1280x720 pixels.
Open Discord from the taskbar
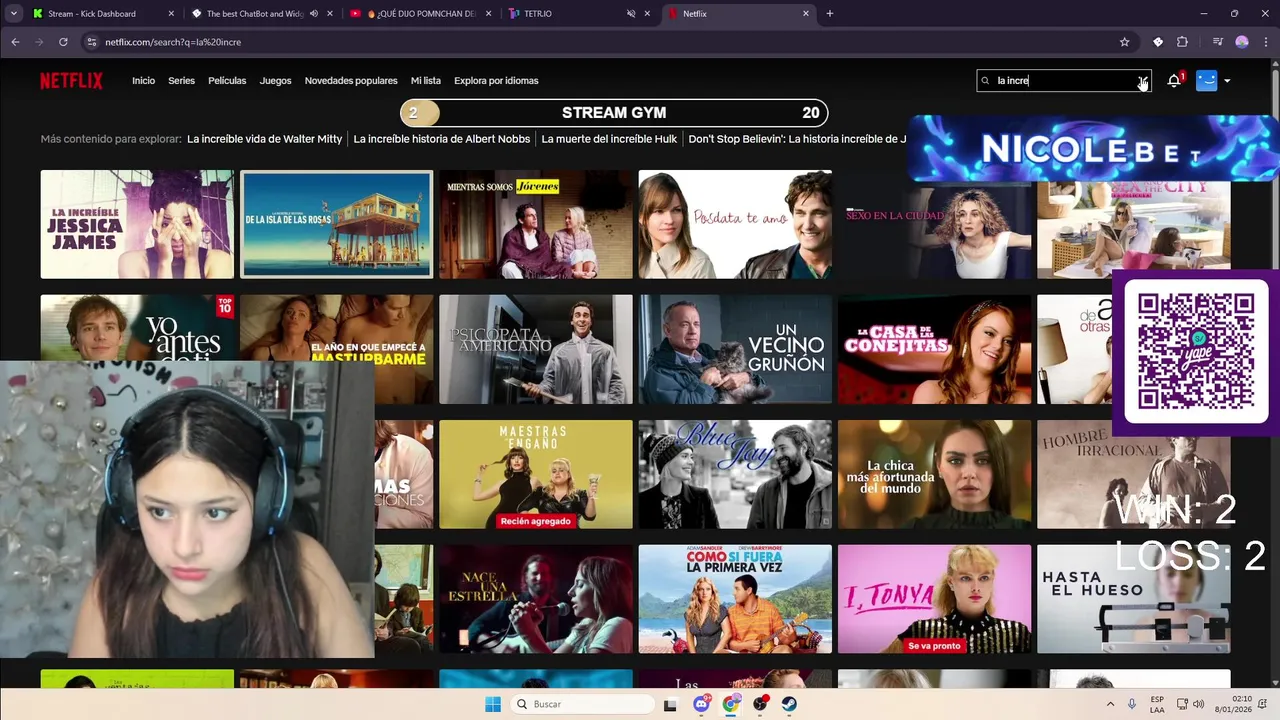click(x=701, y=704)
